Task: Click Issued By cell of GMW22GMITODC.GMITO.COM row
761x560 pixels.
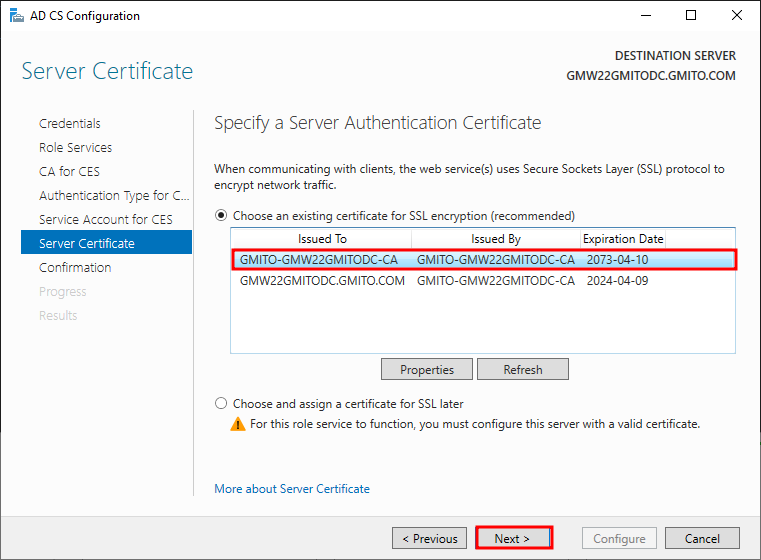Action: click(x=496, y=280)
